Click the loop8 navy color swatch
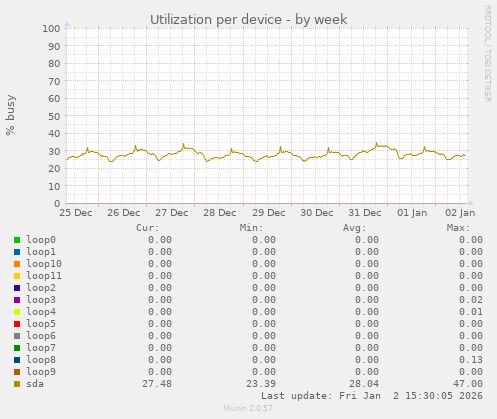 [17, 360]
